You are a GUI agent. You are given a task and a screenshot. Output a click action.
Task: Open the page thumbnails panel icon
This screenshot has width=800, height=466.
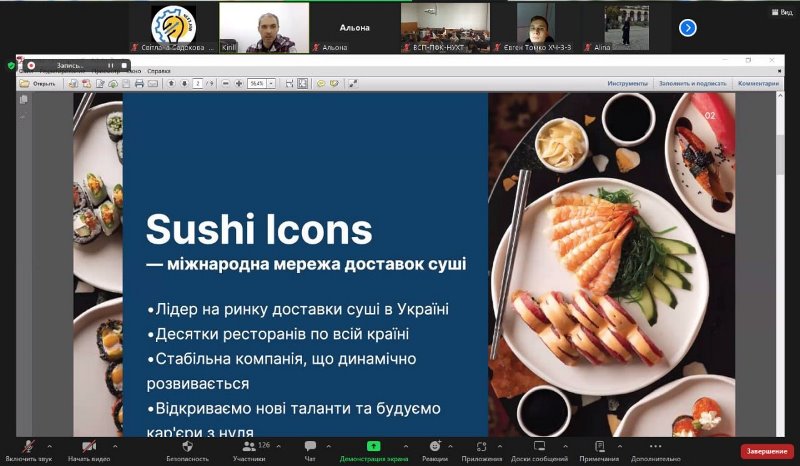pyautogui.click(x=23, y=100)
